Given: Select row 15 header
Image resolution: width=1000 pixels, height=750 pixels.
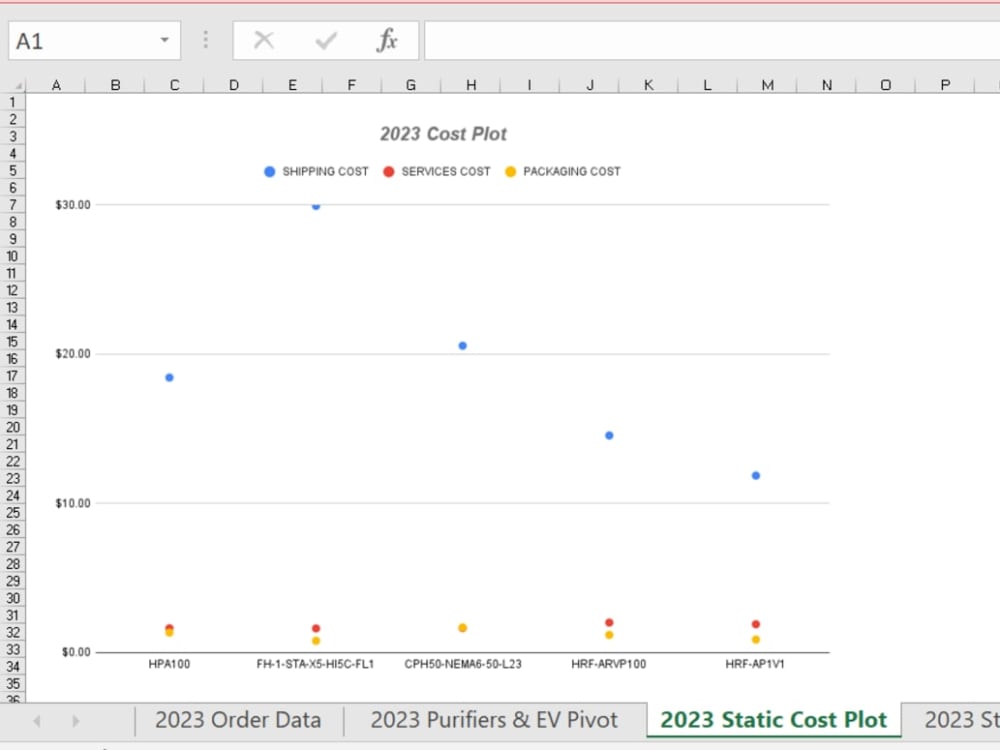Looking at the screenshot, I should point(12,342).
